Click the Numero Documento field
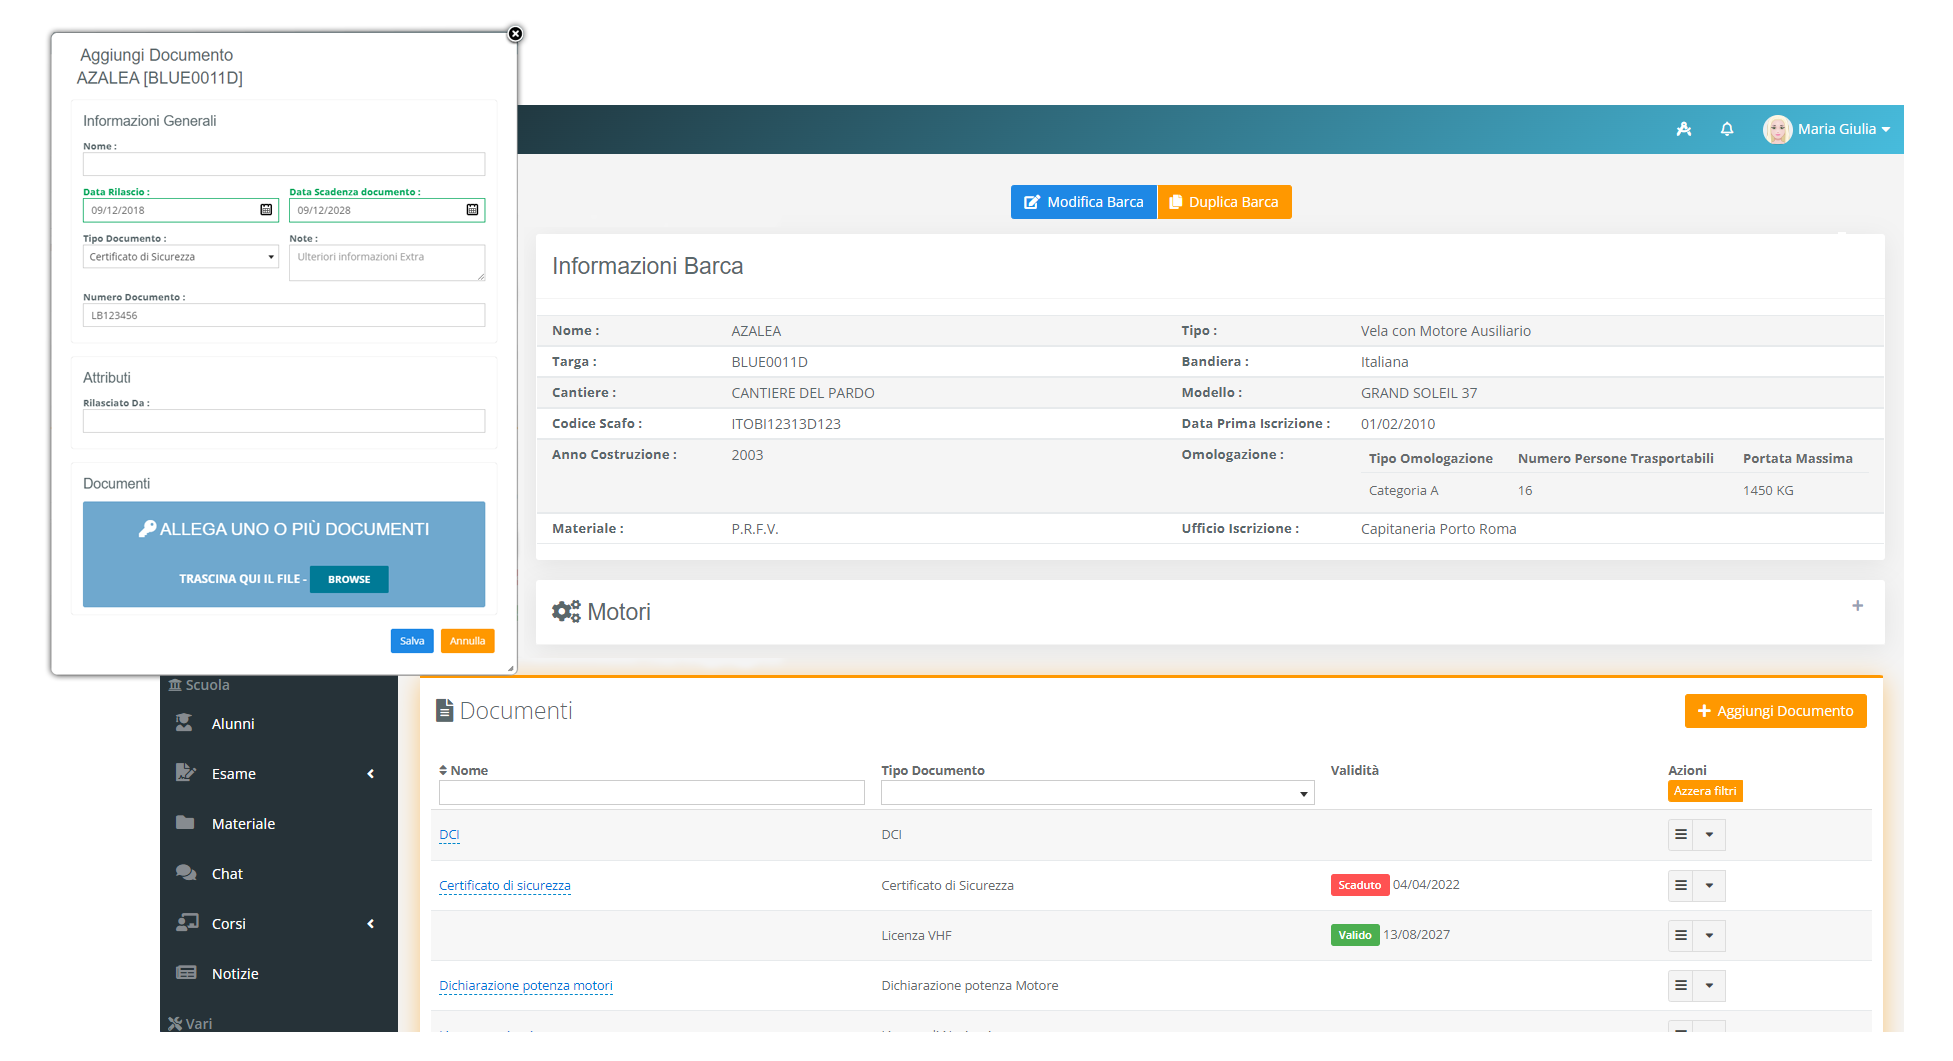The height and width of the screenshot is (1061, 1953). [284, 315]
